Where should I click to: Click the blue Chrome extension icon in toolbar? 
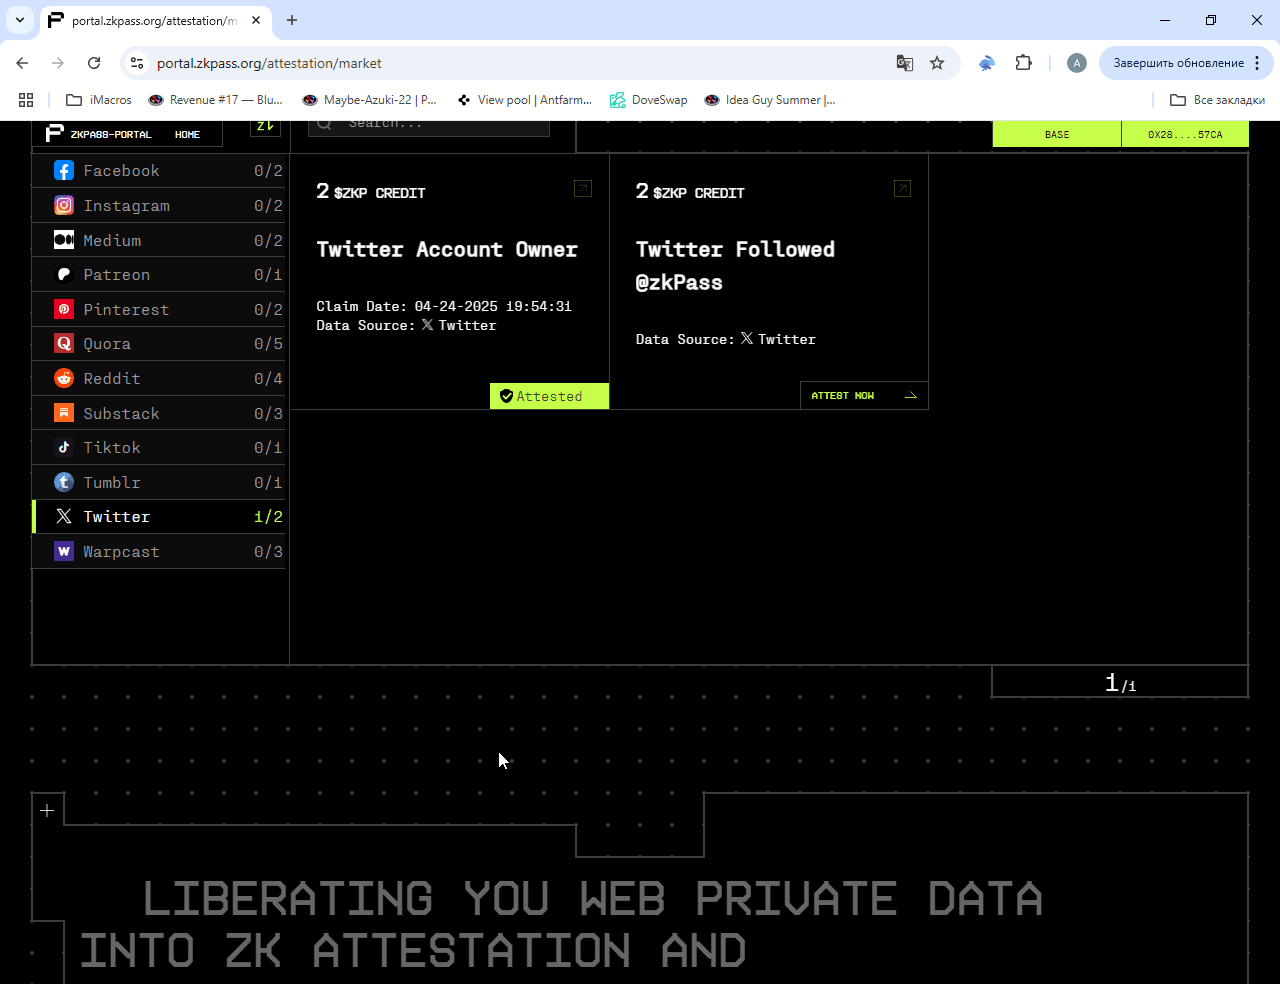coord(987,63)
